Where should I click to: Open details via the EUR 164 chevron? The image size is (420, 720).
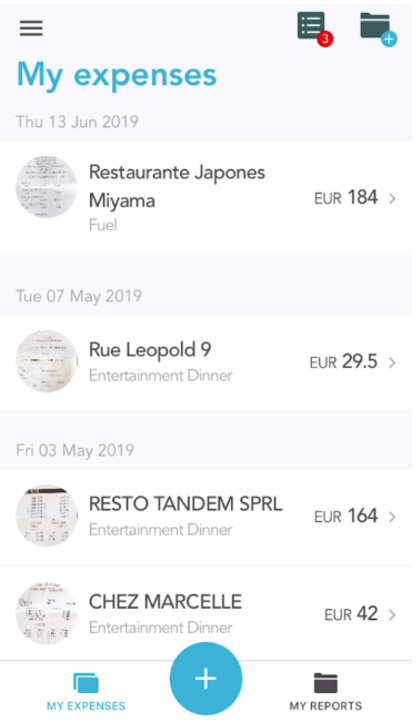(x=392, y=517)
